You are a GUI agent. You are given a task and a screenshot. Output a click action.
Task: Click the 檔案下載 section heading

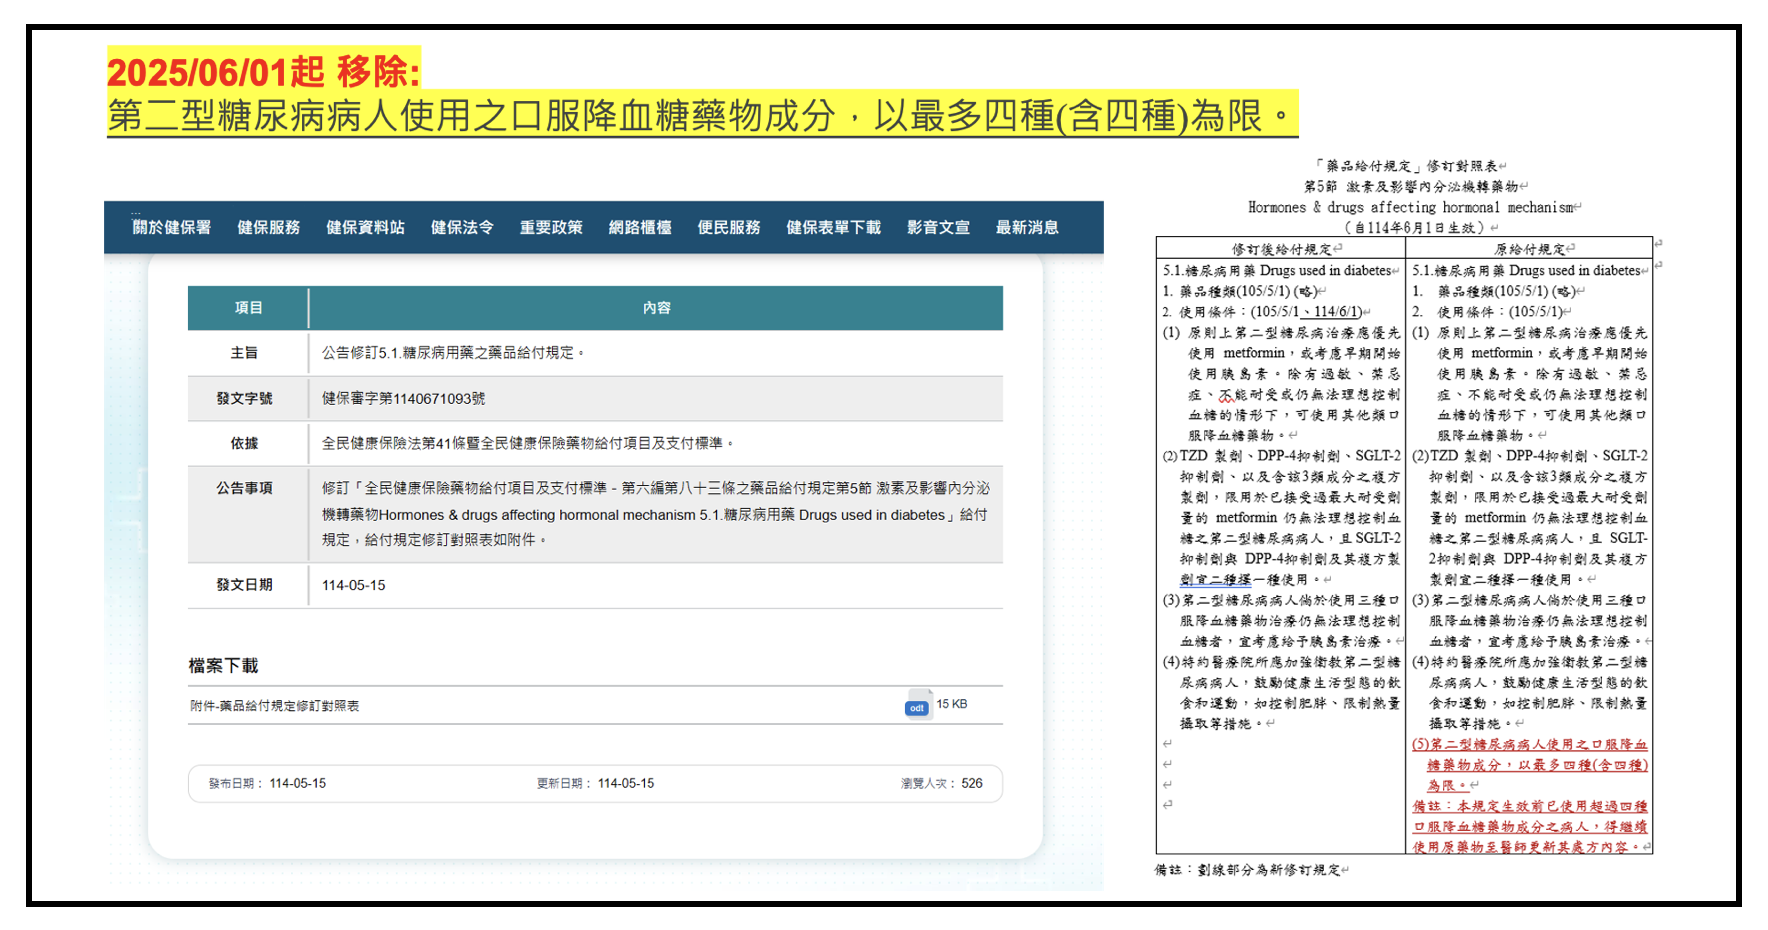pos(223,666)
